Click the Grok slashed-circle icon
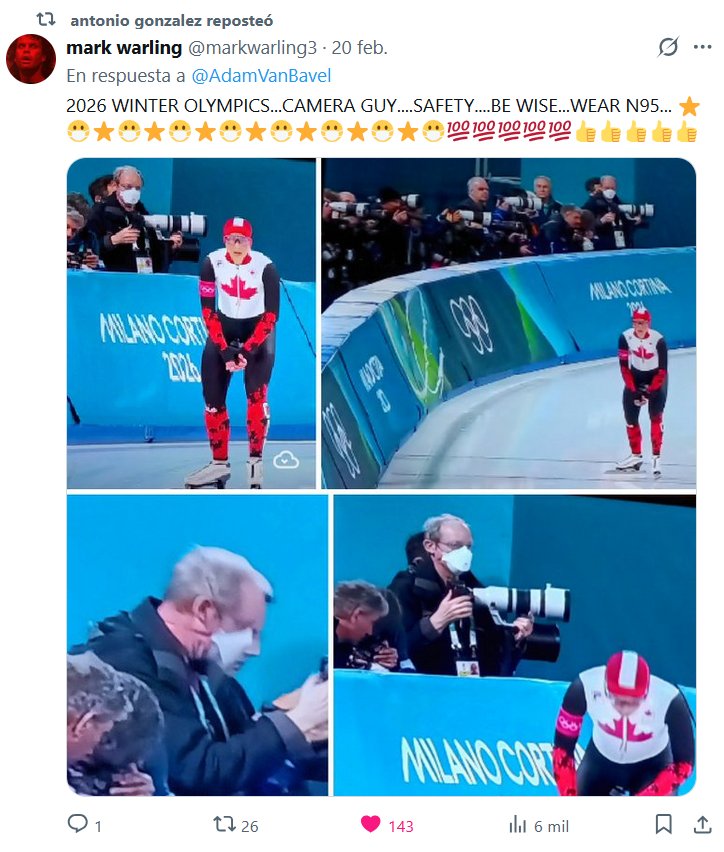Viewport: 724px width, 852px height. tap(668, 47)
